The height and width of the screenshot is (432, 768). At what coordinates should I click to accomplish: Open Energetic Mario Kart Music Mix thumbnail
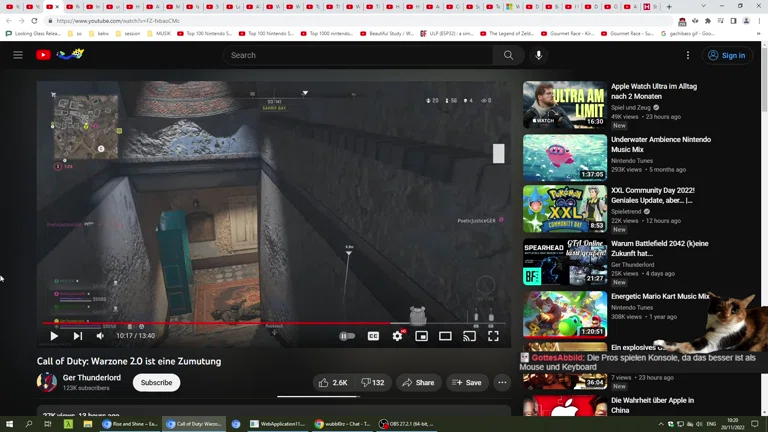pyautogui.click(x=565, y=314)
